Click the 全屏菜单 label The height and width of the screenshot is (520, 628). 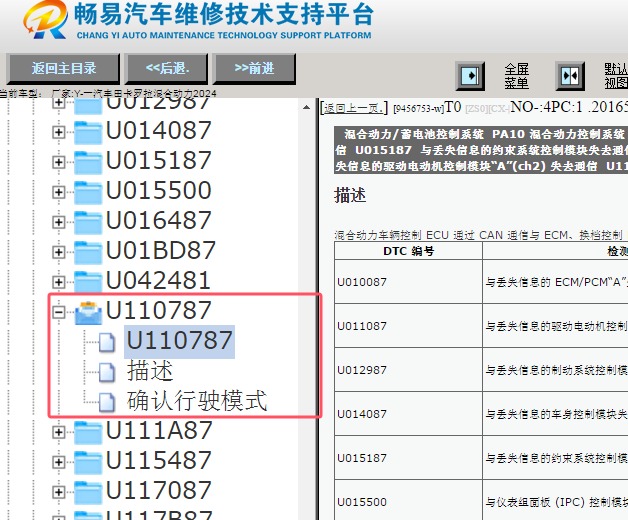[516, 76]
